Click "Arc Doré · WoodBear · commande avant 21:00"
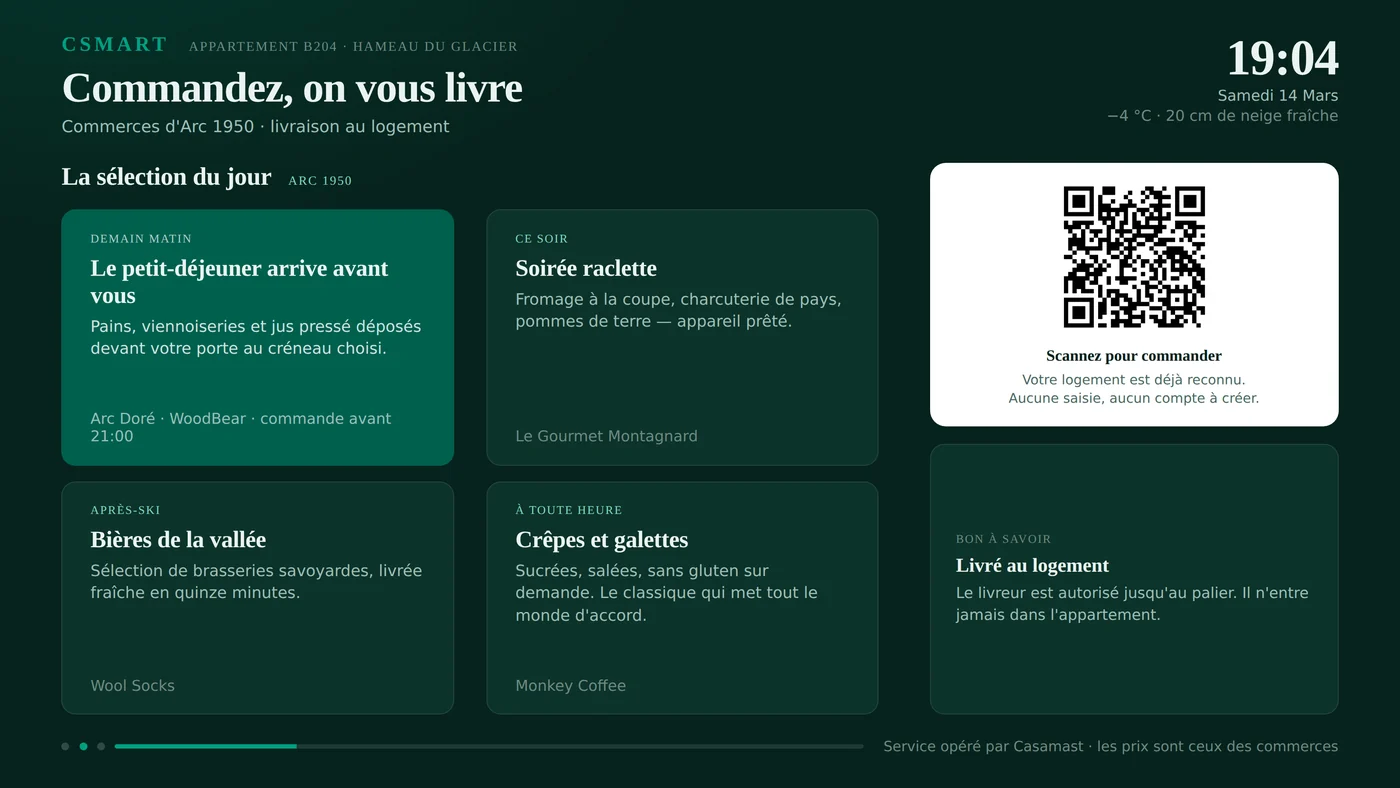This screenshot has width=1400, height=788. [241, 427]
